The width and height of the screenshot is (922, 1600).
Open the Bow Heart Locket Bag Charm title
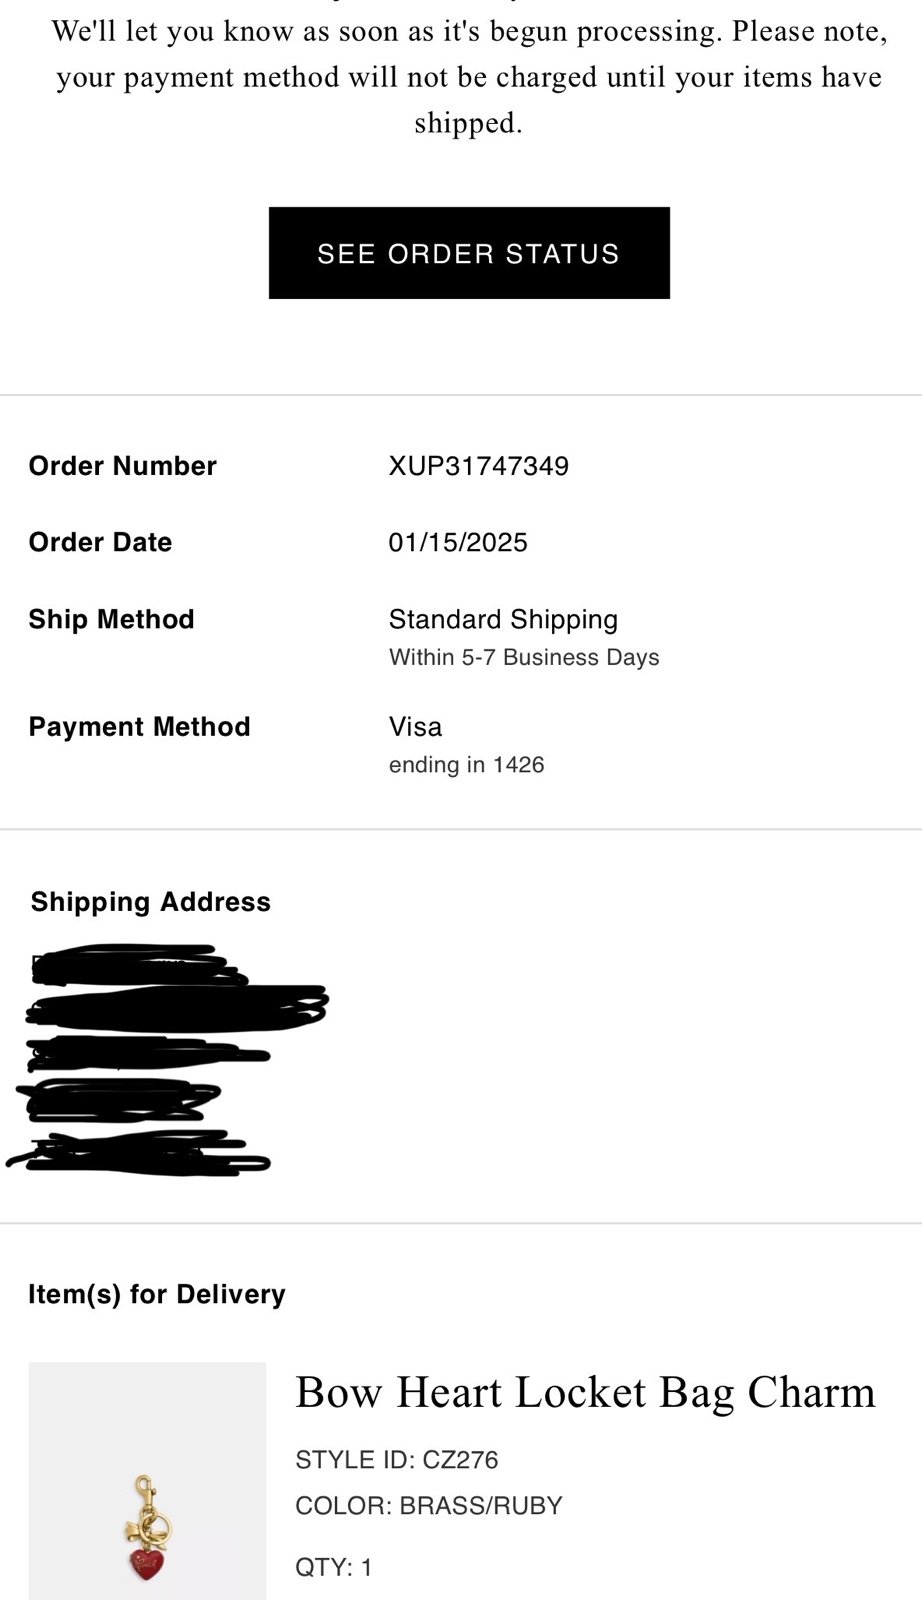(x=586, y=1392)
